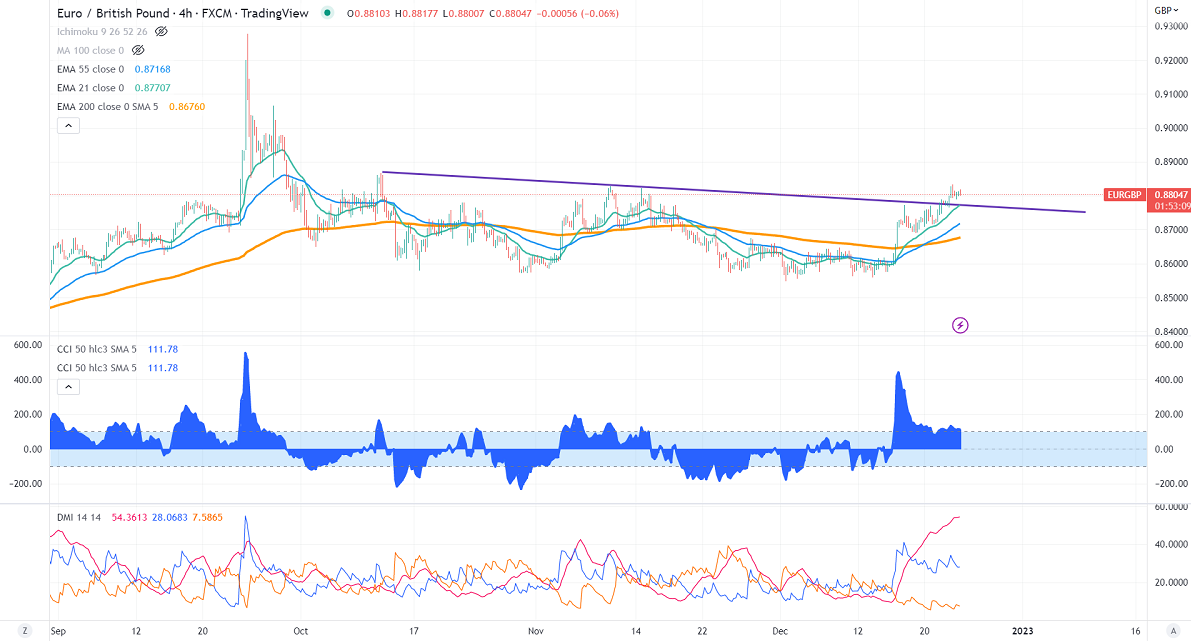Click the Oct label on time axis

pyautogui.click(x=301, y=631)
